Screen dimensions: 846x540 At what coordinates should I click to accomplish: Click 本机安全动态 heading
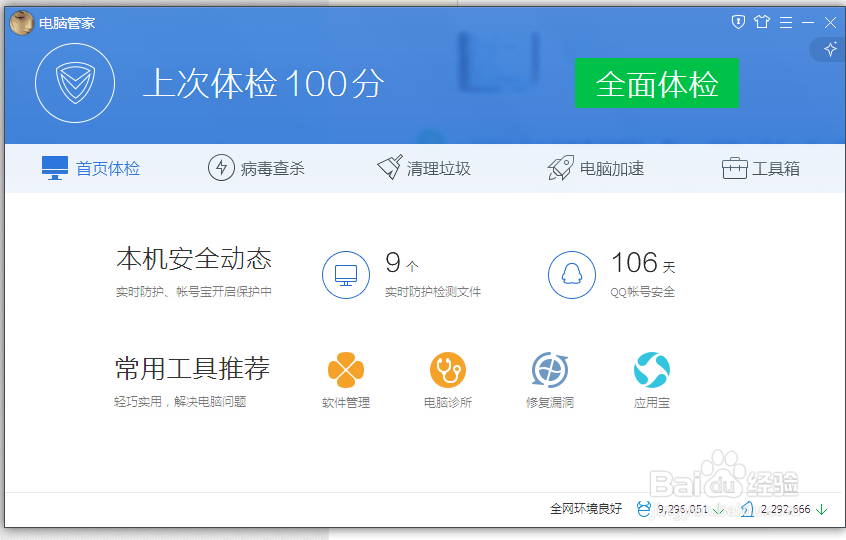(x=194, y=259)
